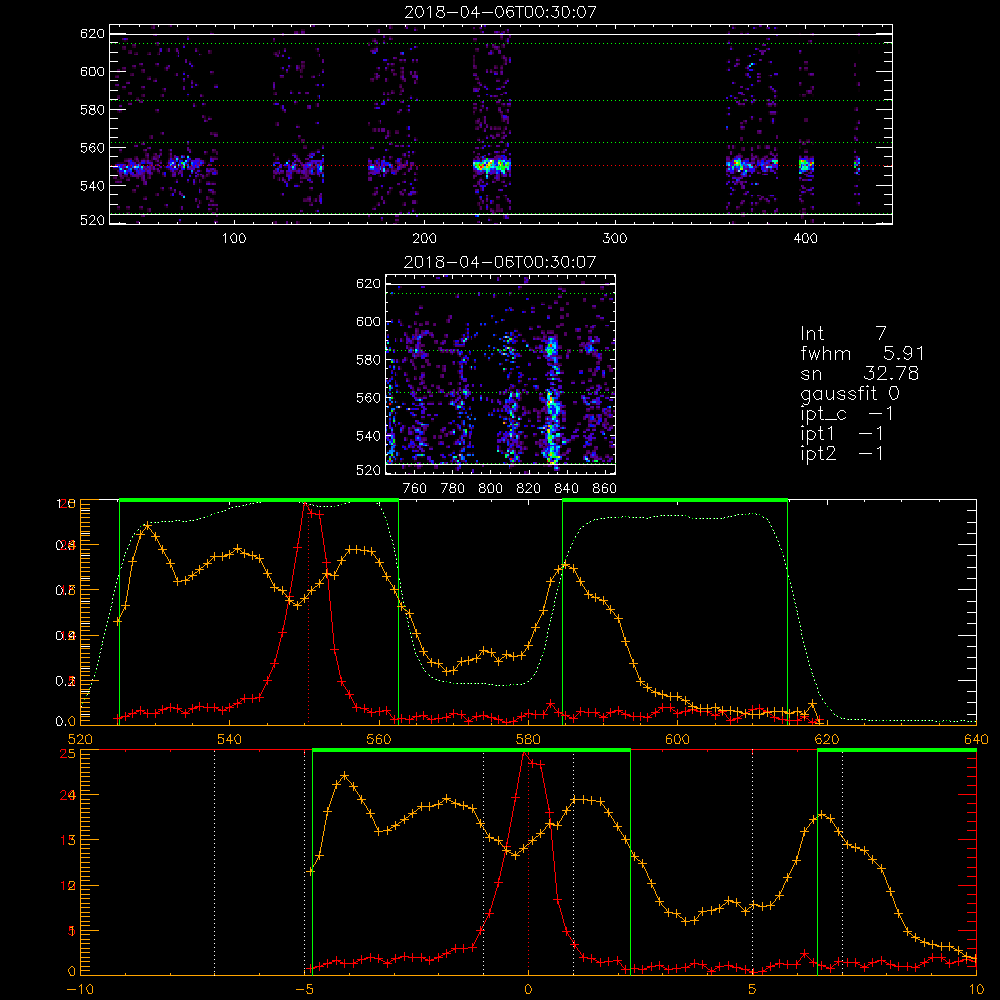
Task: Click x-axis label 5 under the bottom plot
Action: pyautogui.click(x=753, y=989)
